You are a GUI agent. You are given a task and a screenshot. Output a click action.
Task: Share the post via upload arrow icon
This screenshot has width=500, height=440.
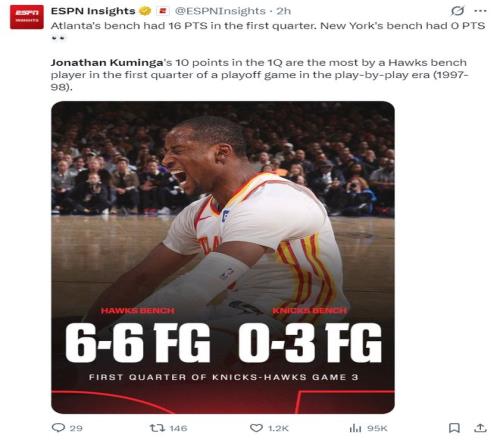tap(480, 428)
